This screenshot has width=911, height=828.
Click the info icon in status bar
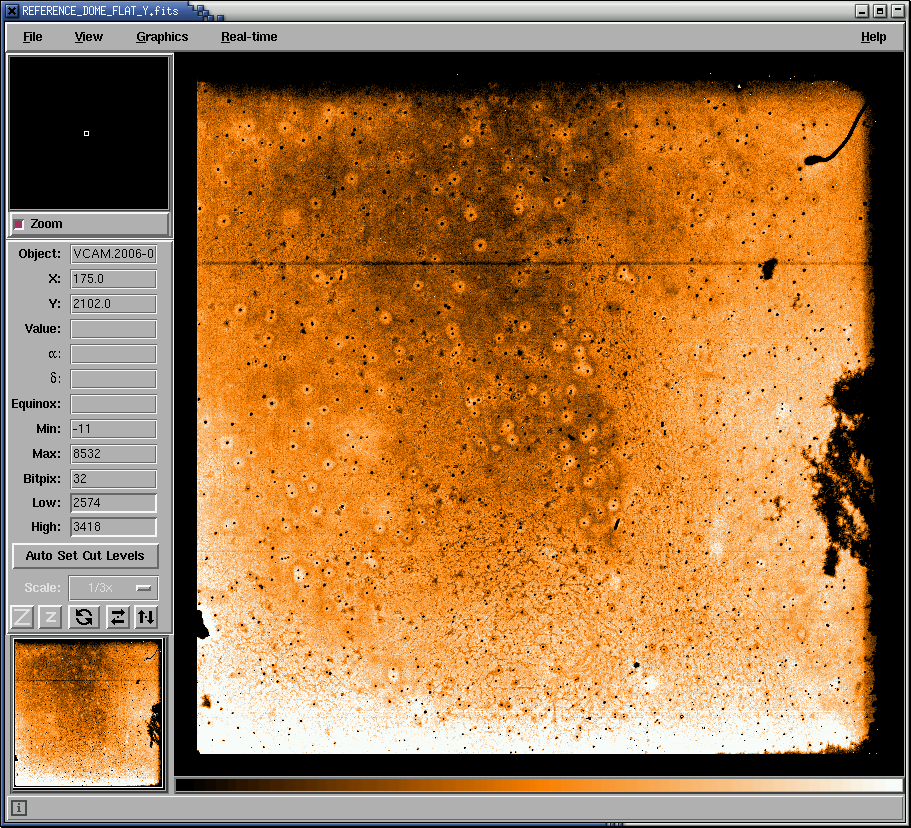pos(19,808)
